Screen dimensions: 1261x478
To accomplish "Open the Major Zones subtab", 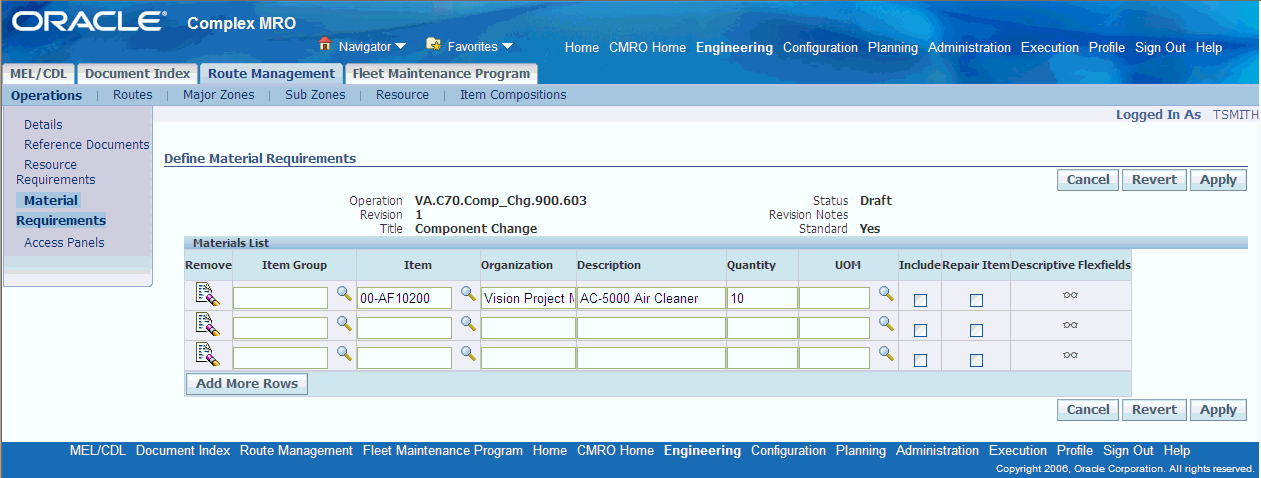I will pos(218,95).
